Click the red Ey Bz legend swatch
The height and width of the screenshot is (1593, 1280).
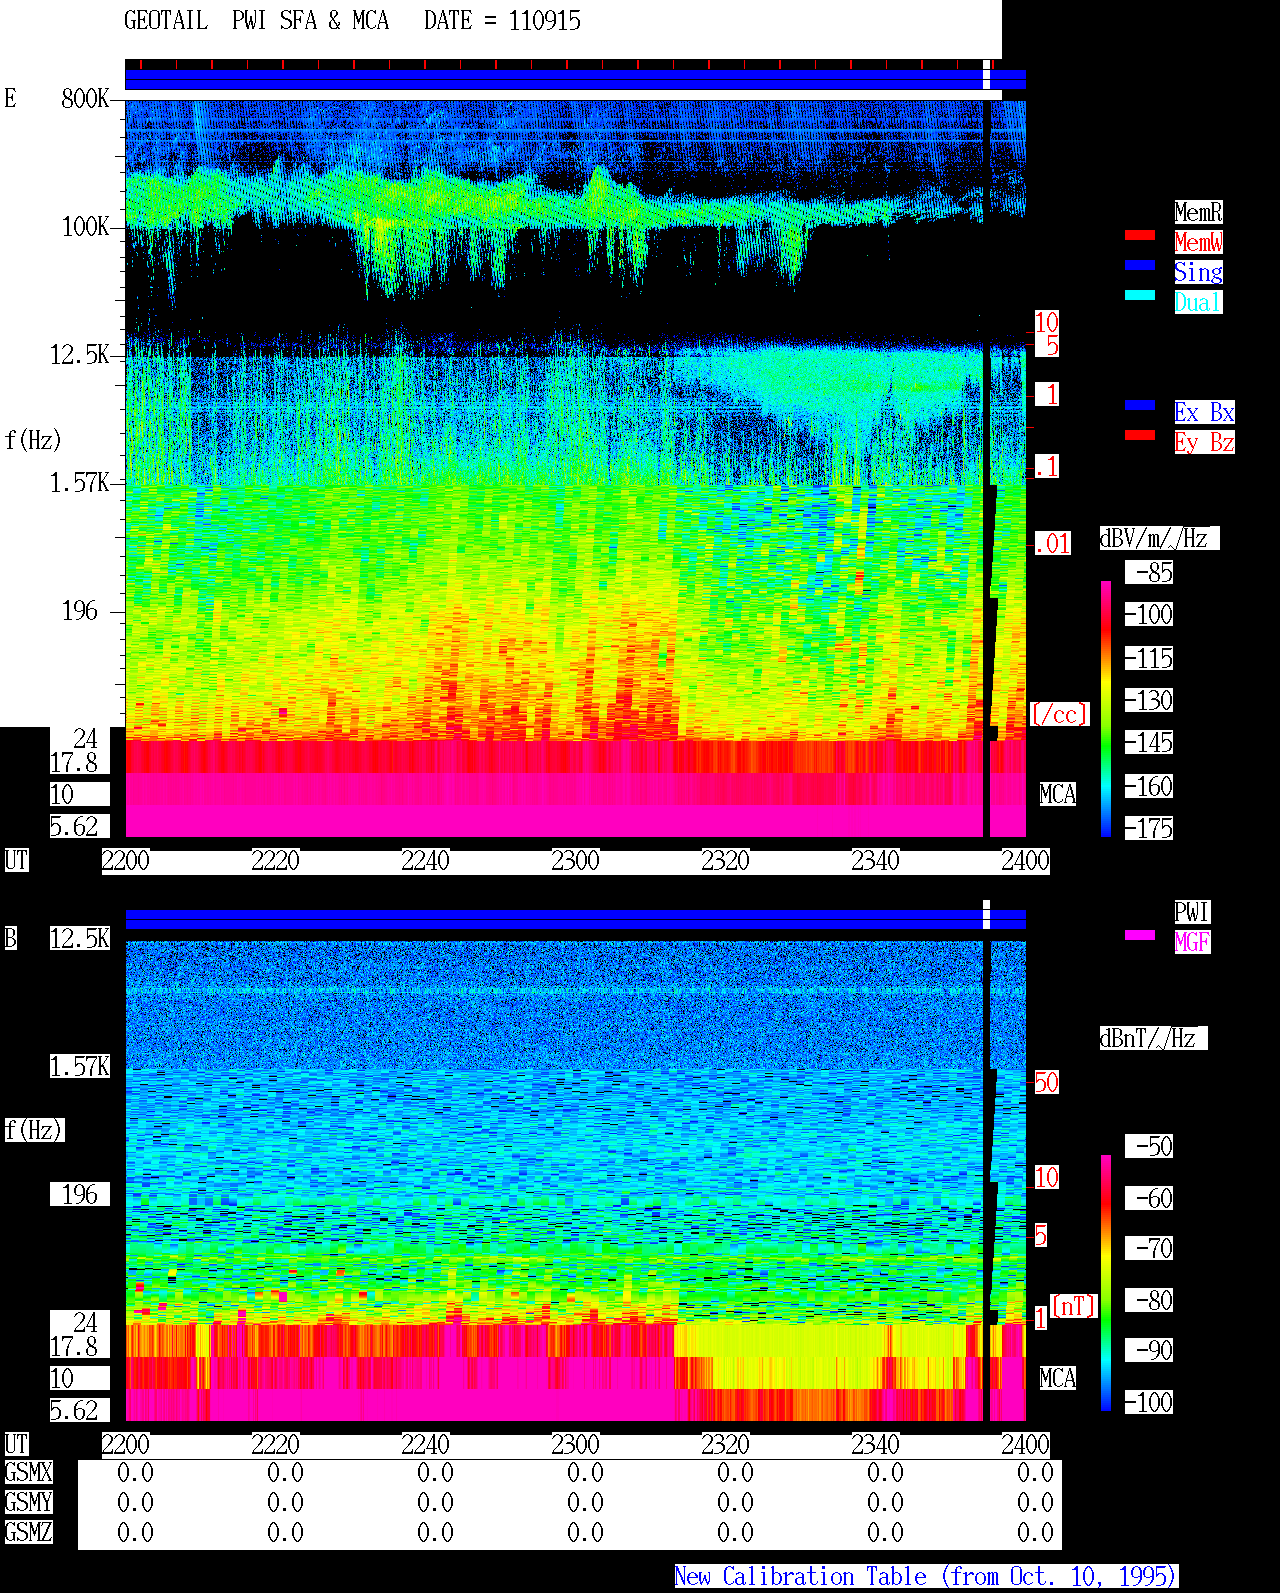tap(1140, 435)
